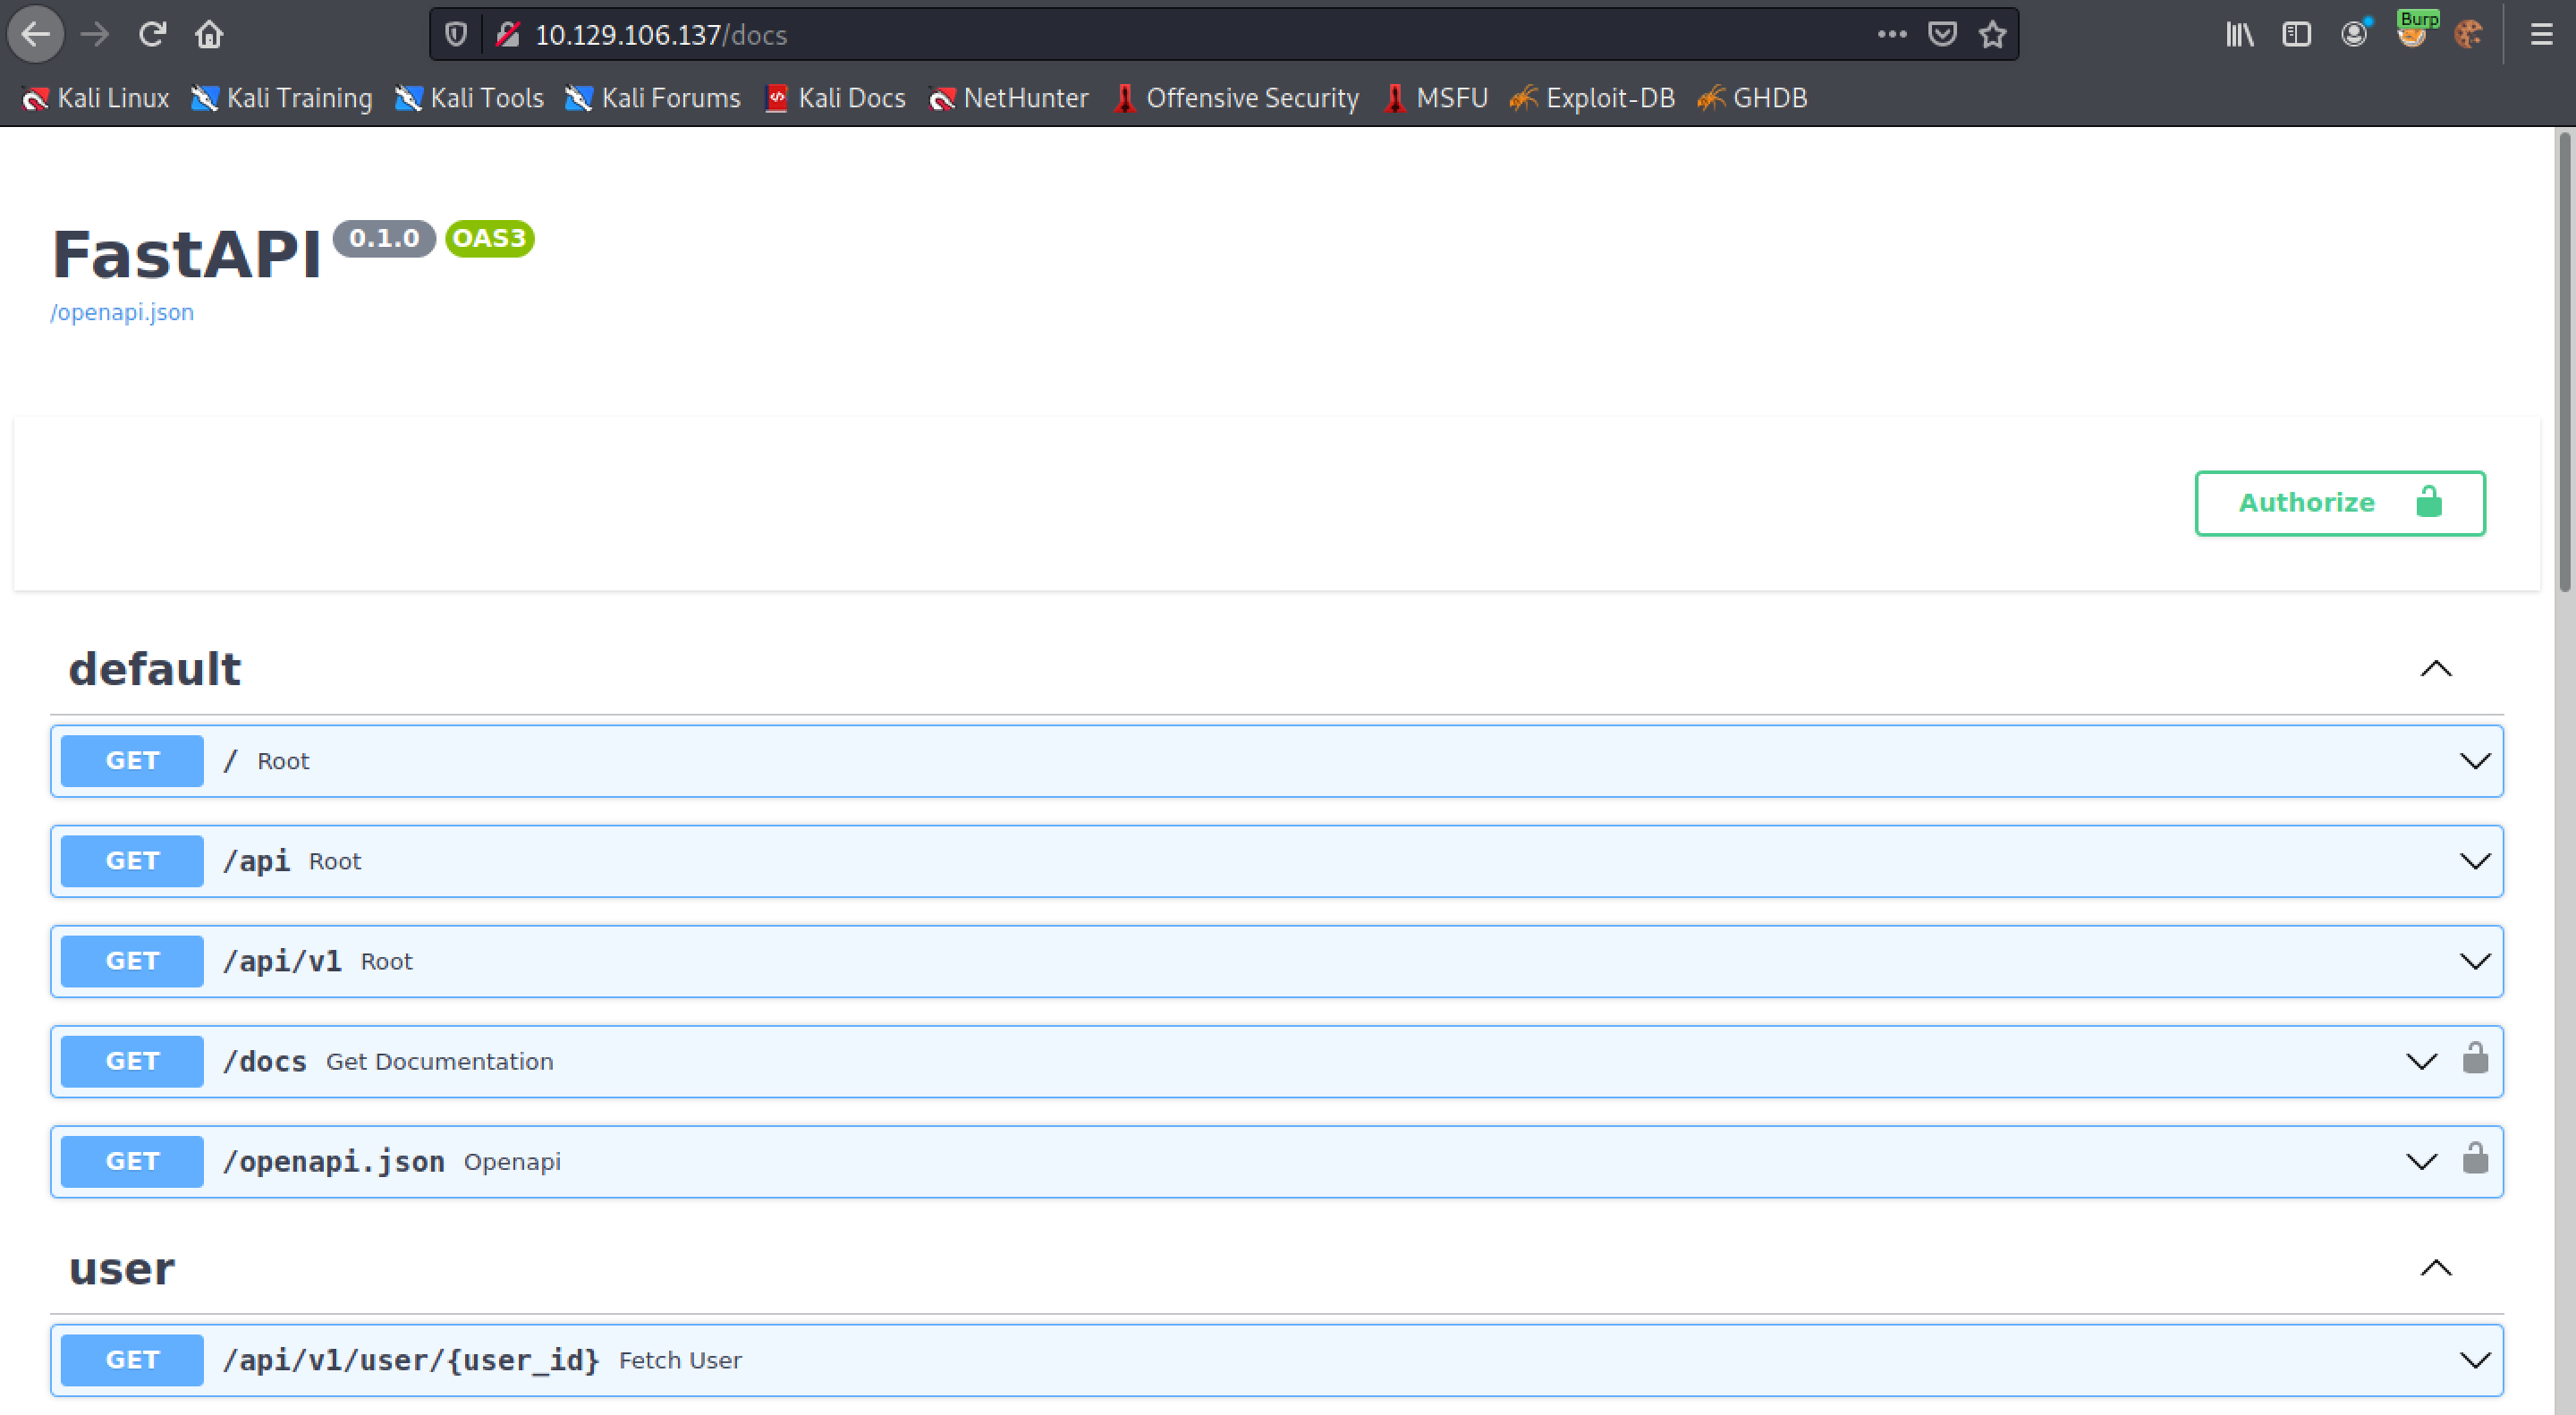
Task: Open Kali Tools bookmark
Action: [x=469, y=98]
